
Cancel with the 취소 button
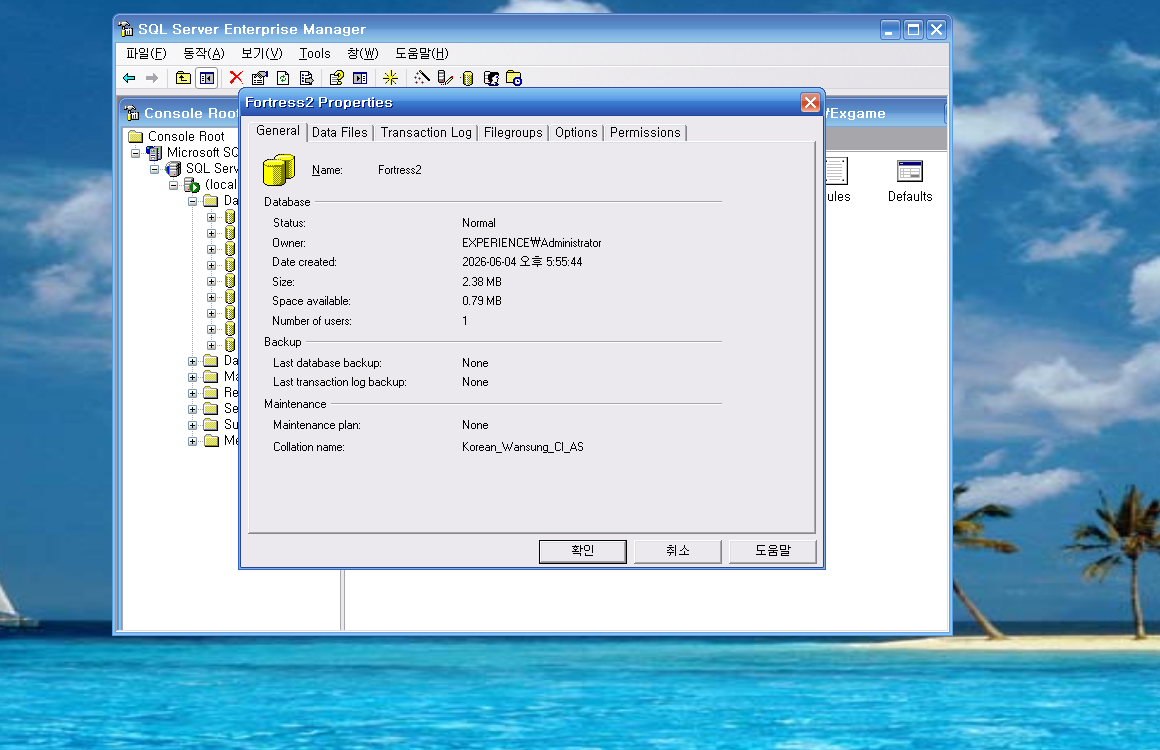(678, 551)
